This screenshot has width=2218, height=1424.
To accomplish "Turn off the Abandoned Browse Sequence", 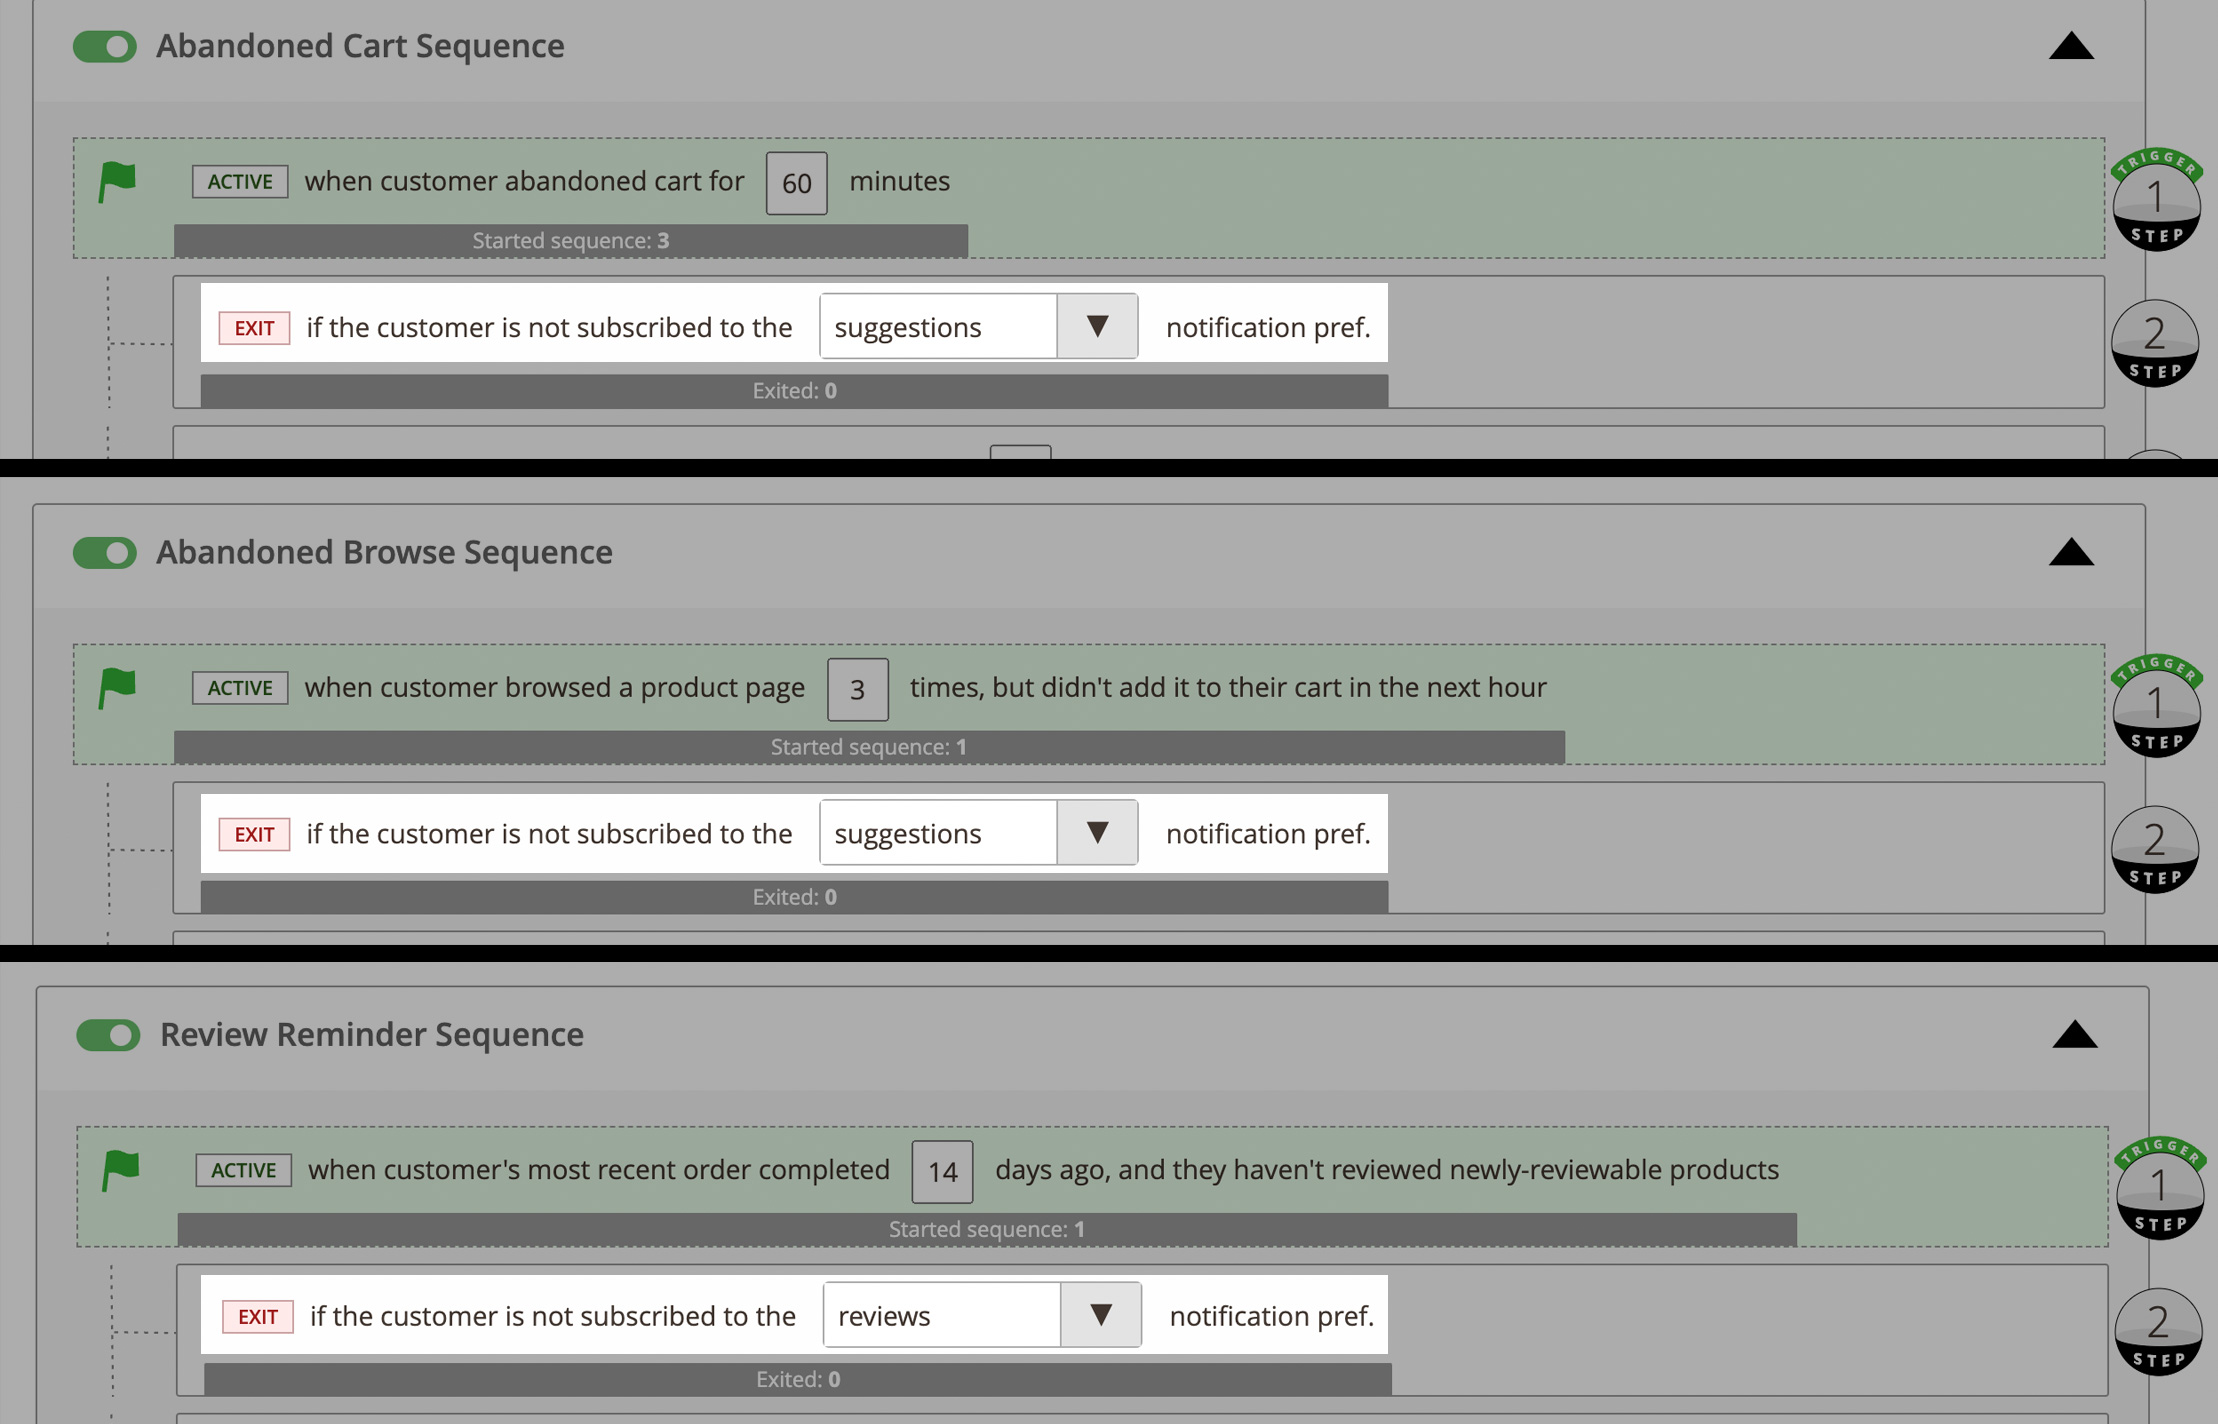I will click(104, 552).
